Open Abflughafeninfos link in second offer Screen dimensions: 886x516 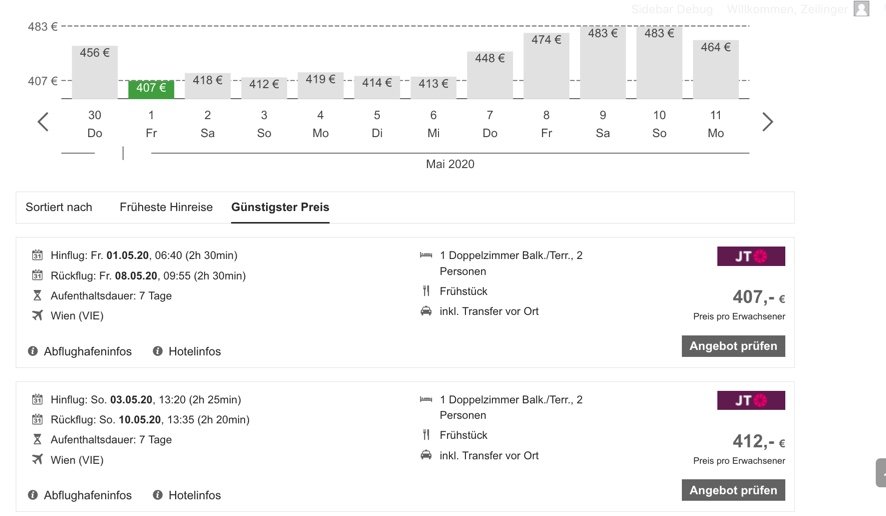pyautogui.click(x=87, y=495)
